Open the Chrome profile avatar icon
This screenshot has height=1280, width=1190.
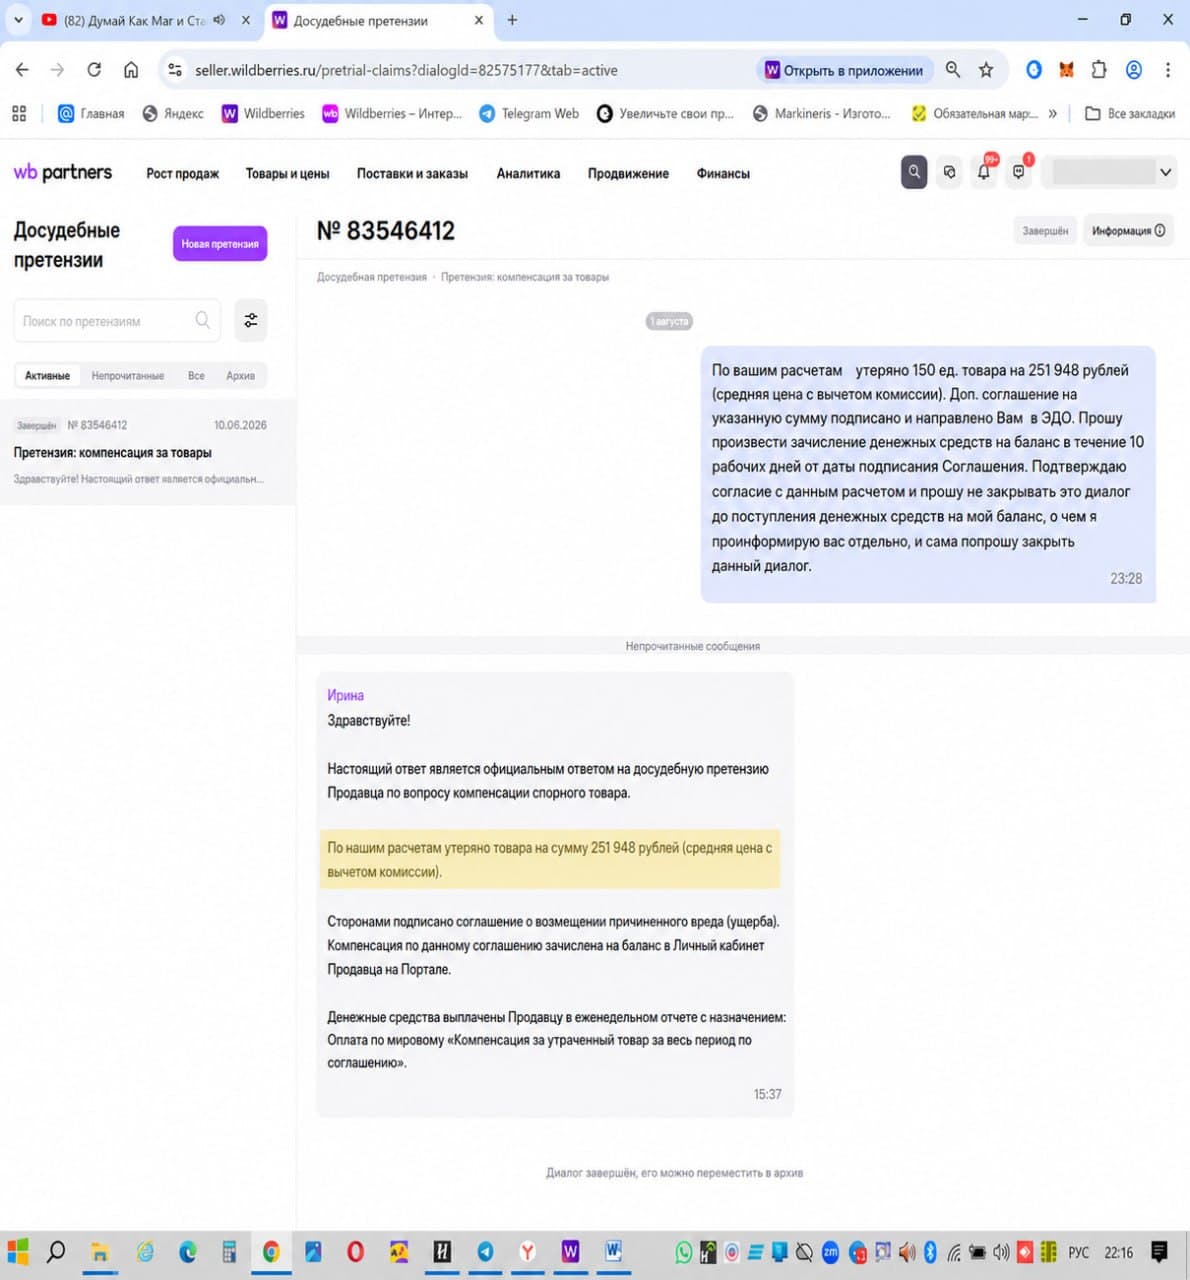click(1134, 70)
